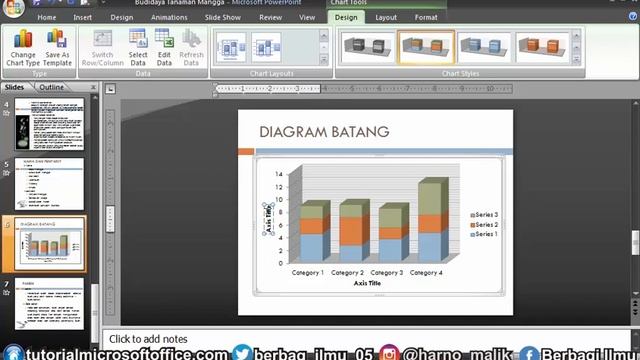Viewport: 640px width, 360px height.
Task: Switch to the Home ribbon tab
Action: tap(47, 17)
